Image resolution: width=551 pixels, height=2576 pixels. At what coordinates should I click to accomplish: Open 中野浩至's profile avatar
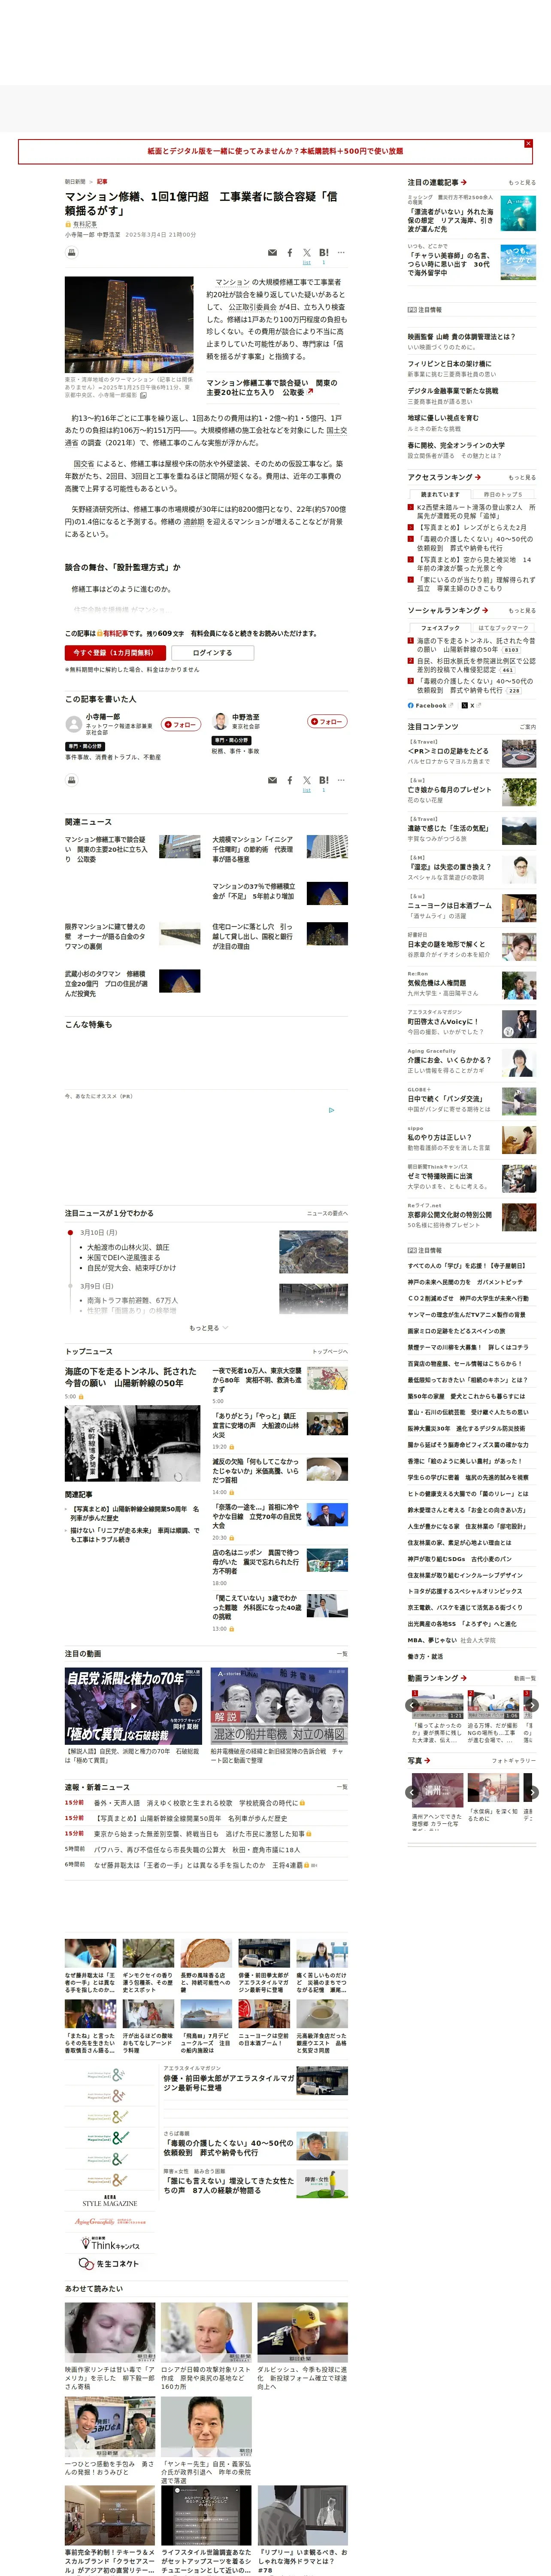pos(220,721)
